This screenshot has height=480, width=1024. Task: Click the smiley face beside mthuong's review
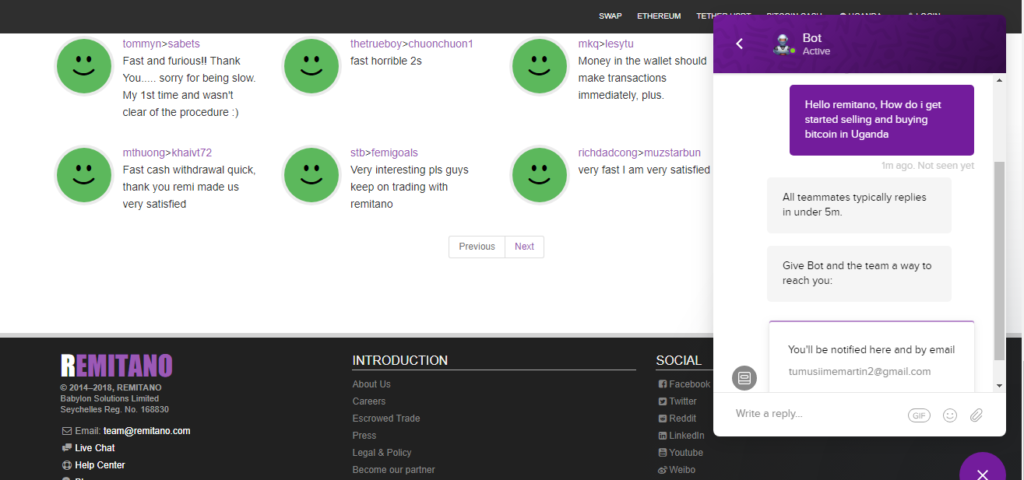(x=84, y=175)
